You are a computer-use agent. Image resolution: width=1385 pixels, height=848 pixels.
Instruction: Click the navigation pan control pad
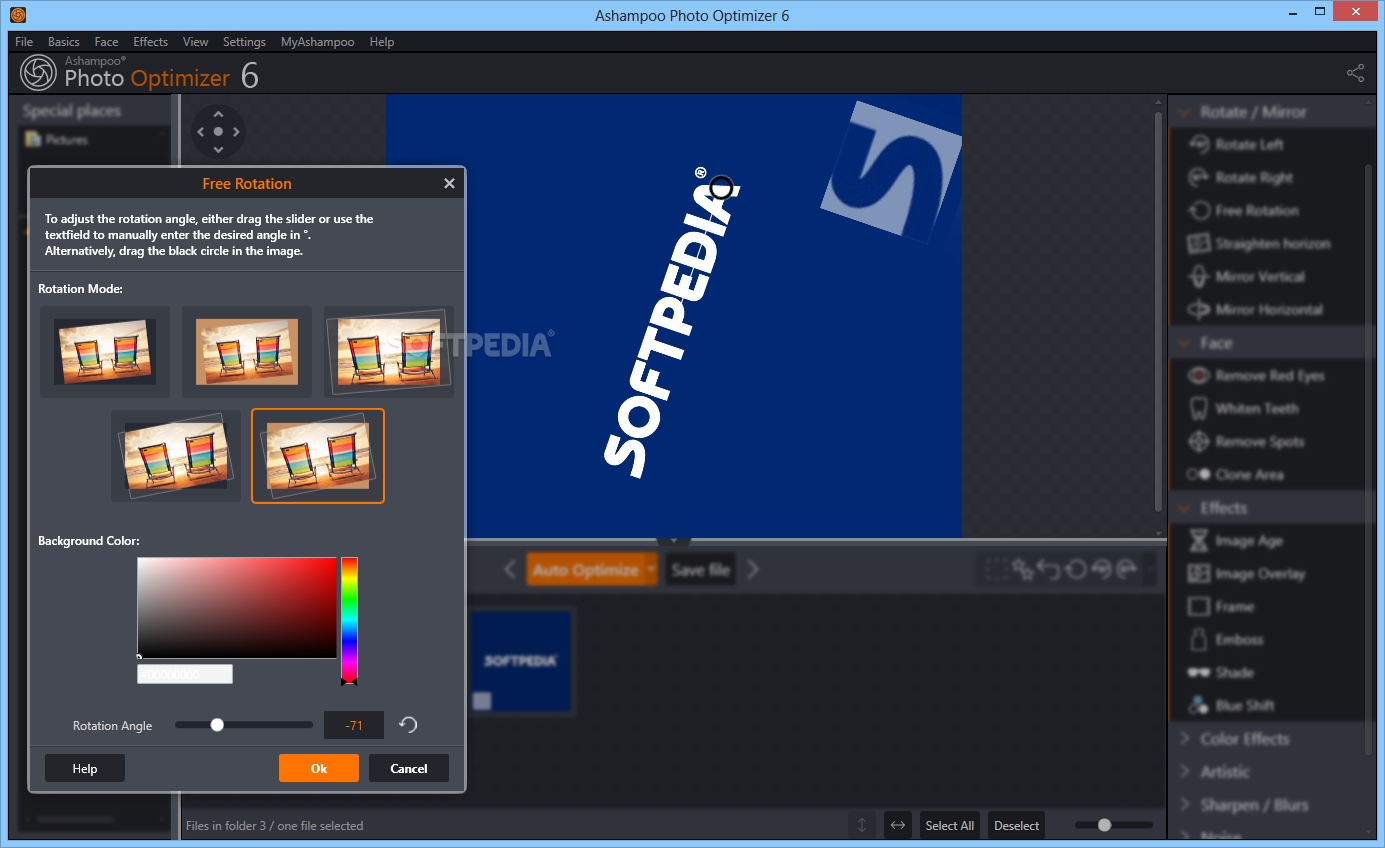[x=218, y=131]
